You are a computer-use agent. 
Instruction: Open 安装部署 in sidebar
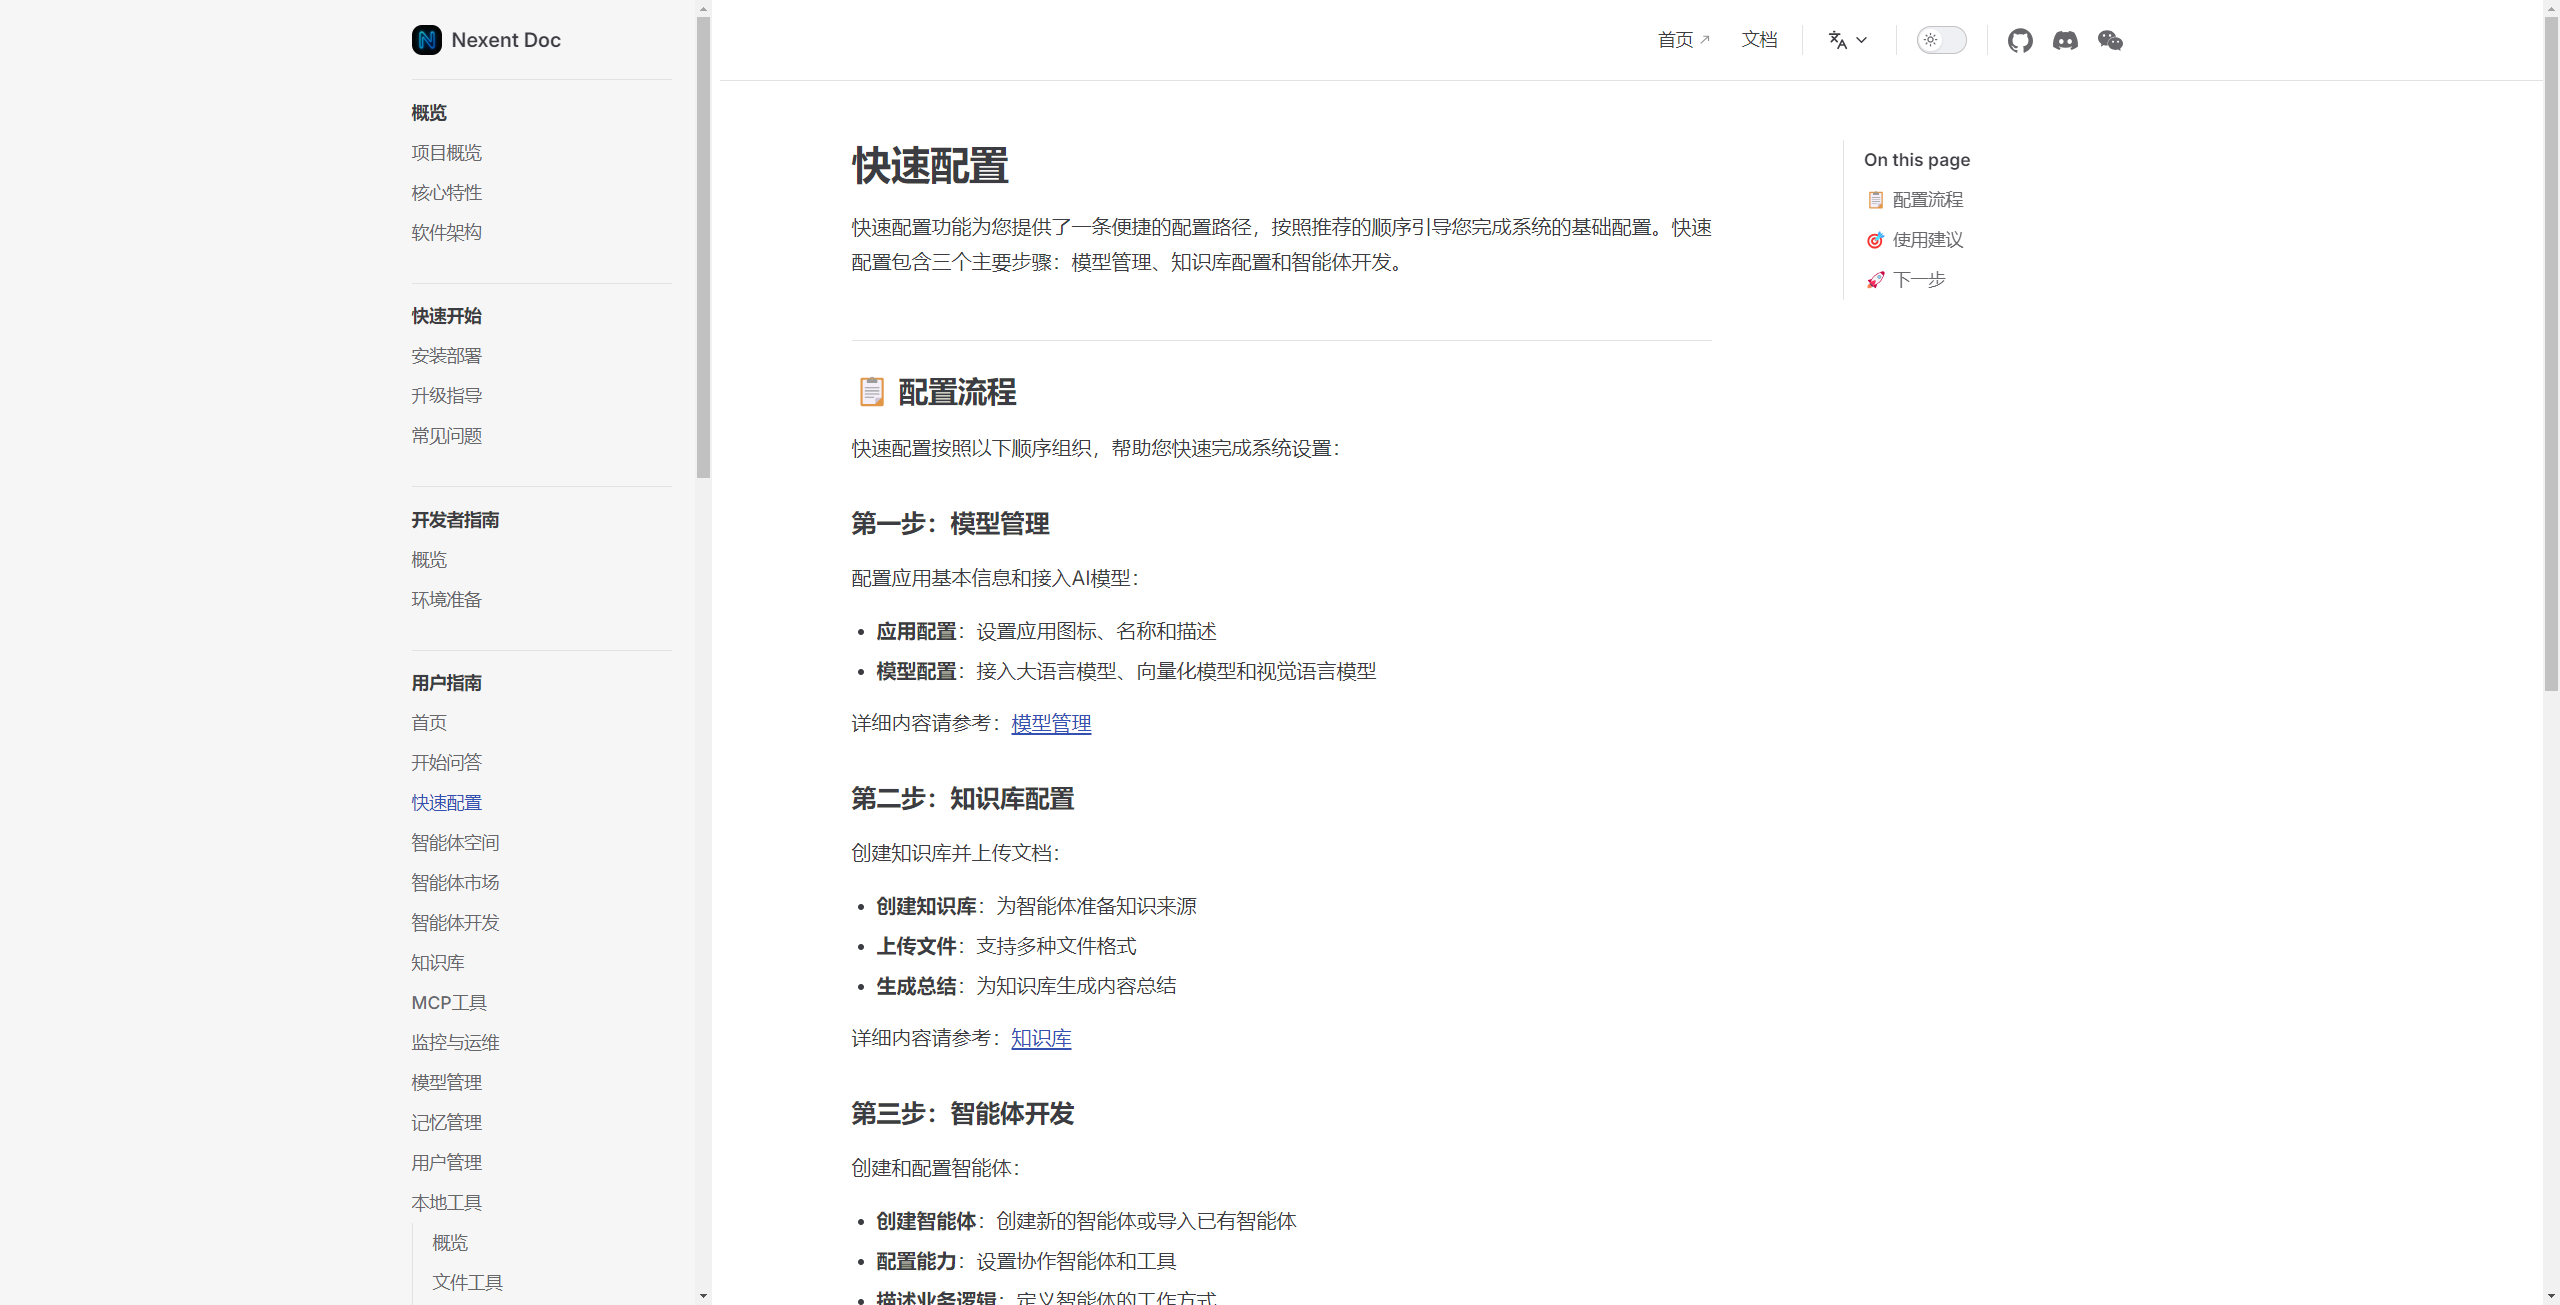(446, 356)
